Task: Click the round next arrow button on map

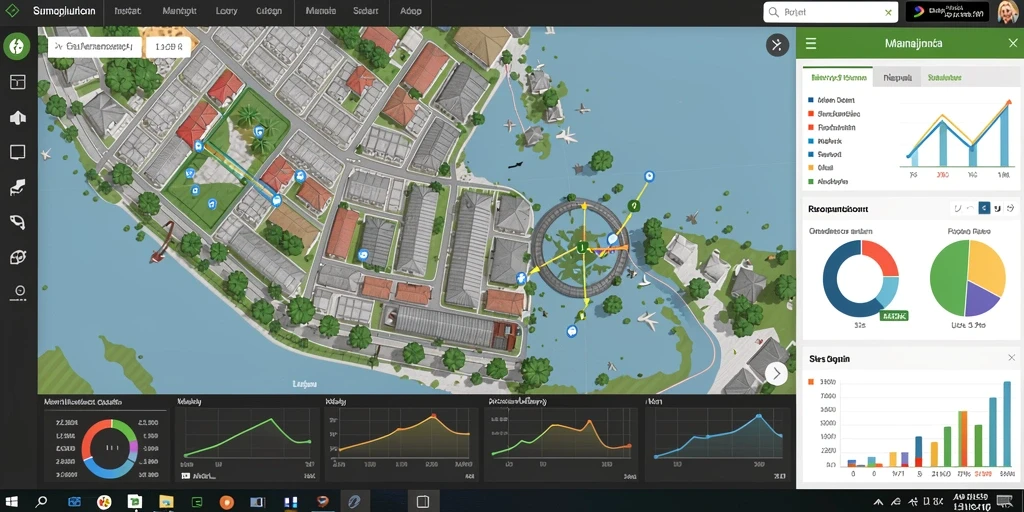Action: pyautogui.click(x=776, y=374)
